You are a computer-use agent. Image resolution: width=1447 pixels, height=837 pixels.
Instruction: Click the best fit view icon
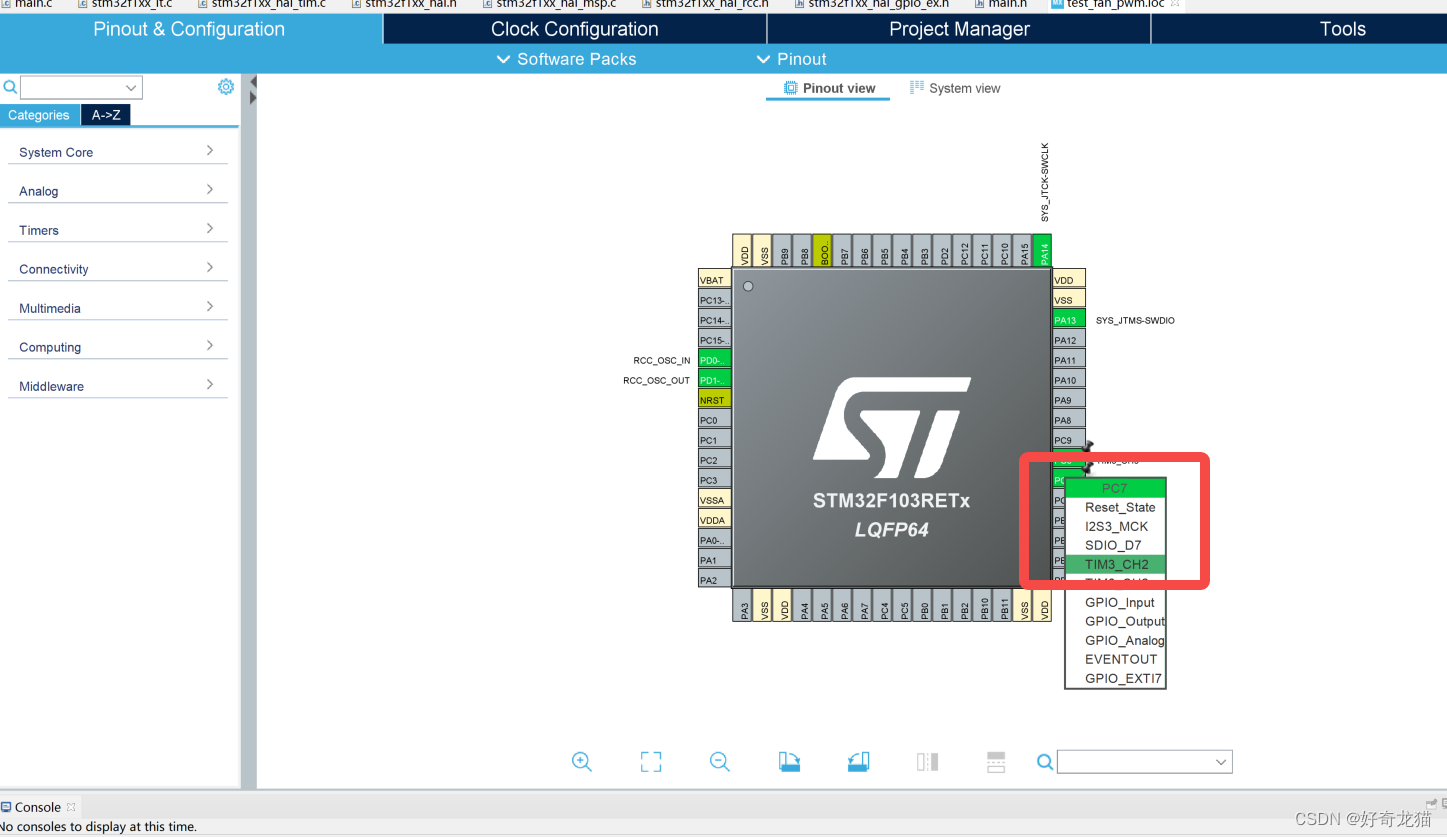click(650, 761)
